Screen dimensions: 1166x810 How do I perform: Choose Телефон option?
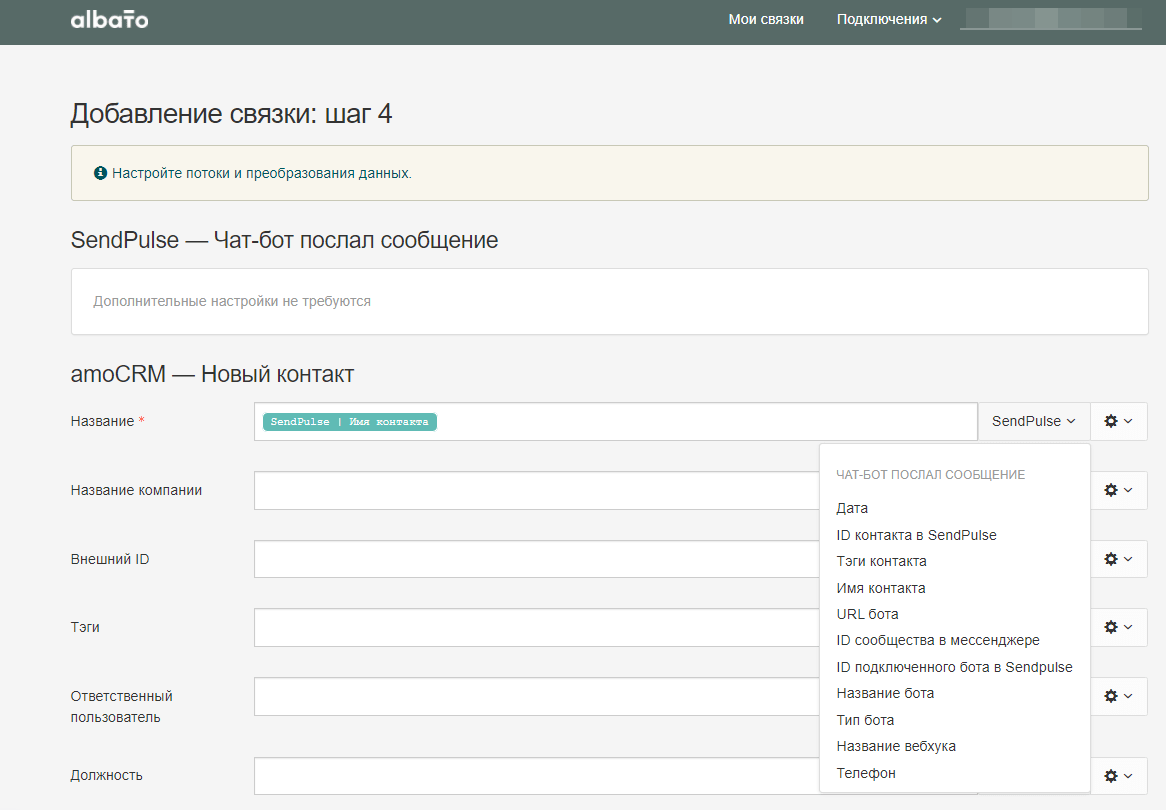(x=866, y=773)
